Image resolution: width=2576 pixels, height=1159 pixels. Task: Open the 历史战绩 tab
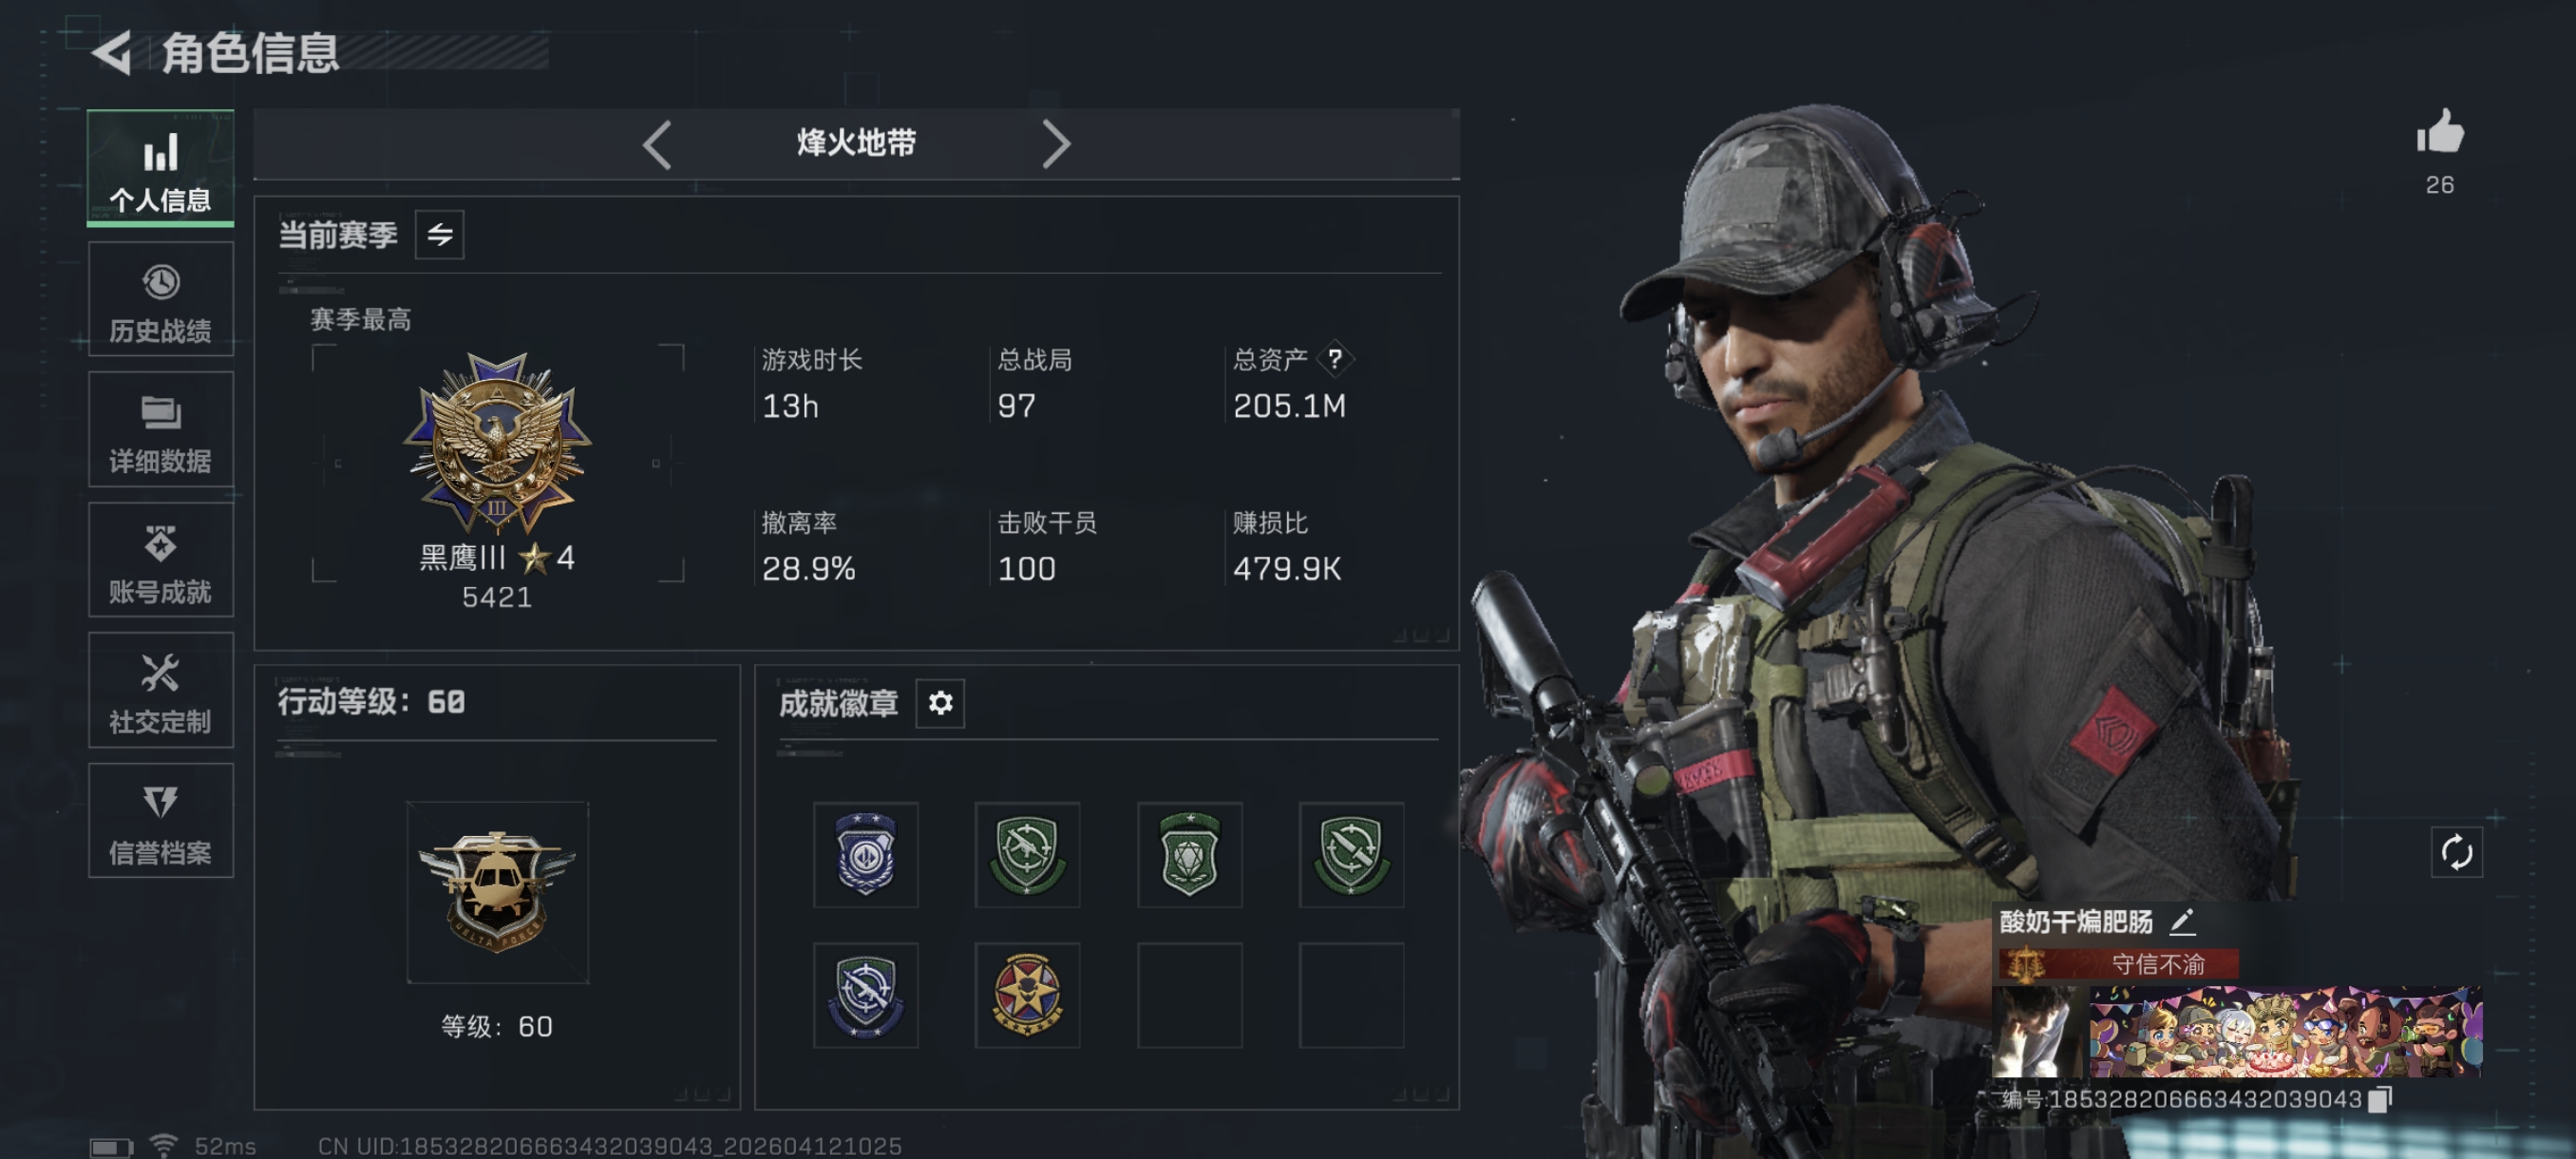(x=160, y=299)
